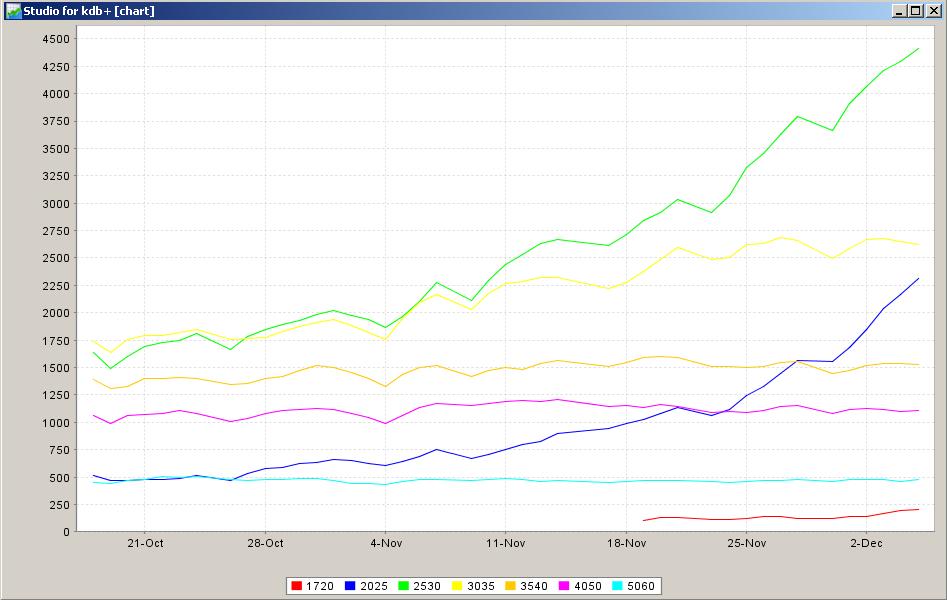Click the Studio for kdb+ window icon
The width and height of the screenshot is (947, 600).
click(x=13, y=11)
